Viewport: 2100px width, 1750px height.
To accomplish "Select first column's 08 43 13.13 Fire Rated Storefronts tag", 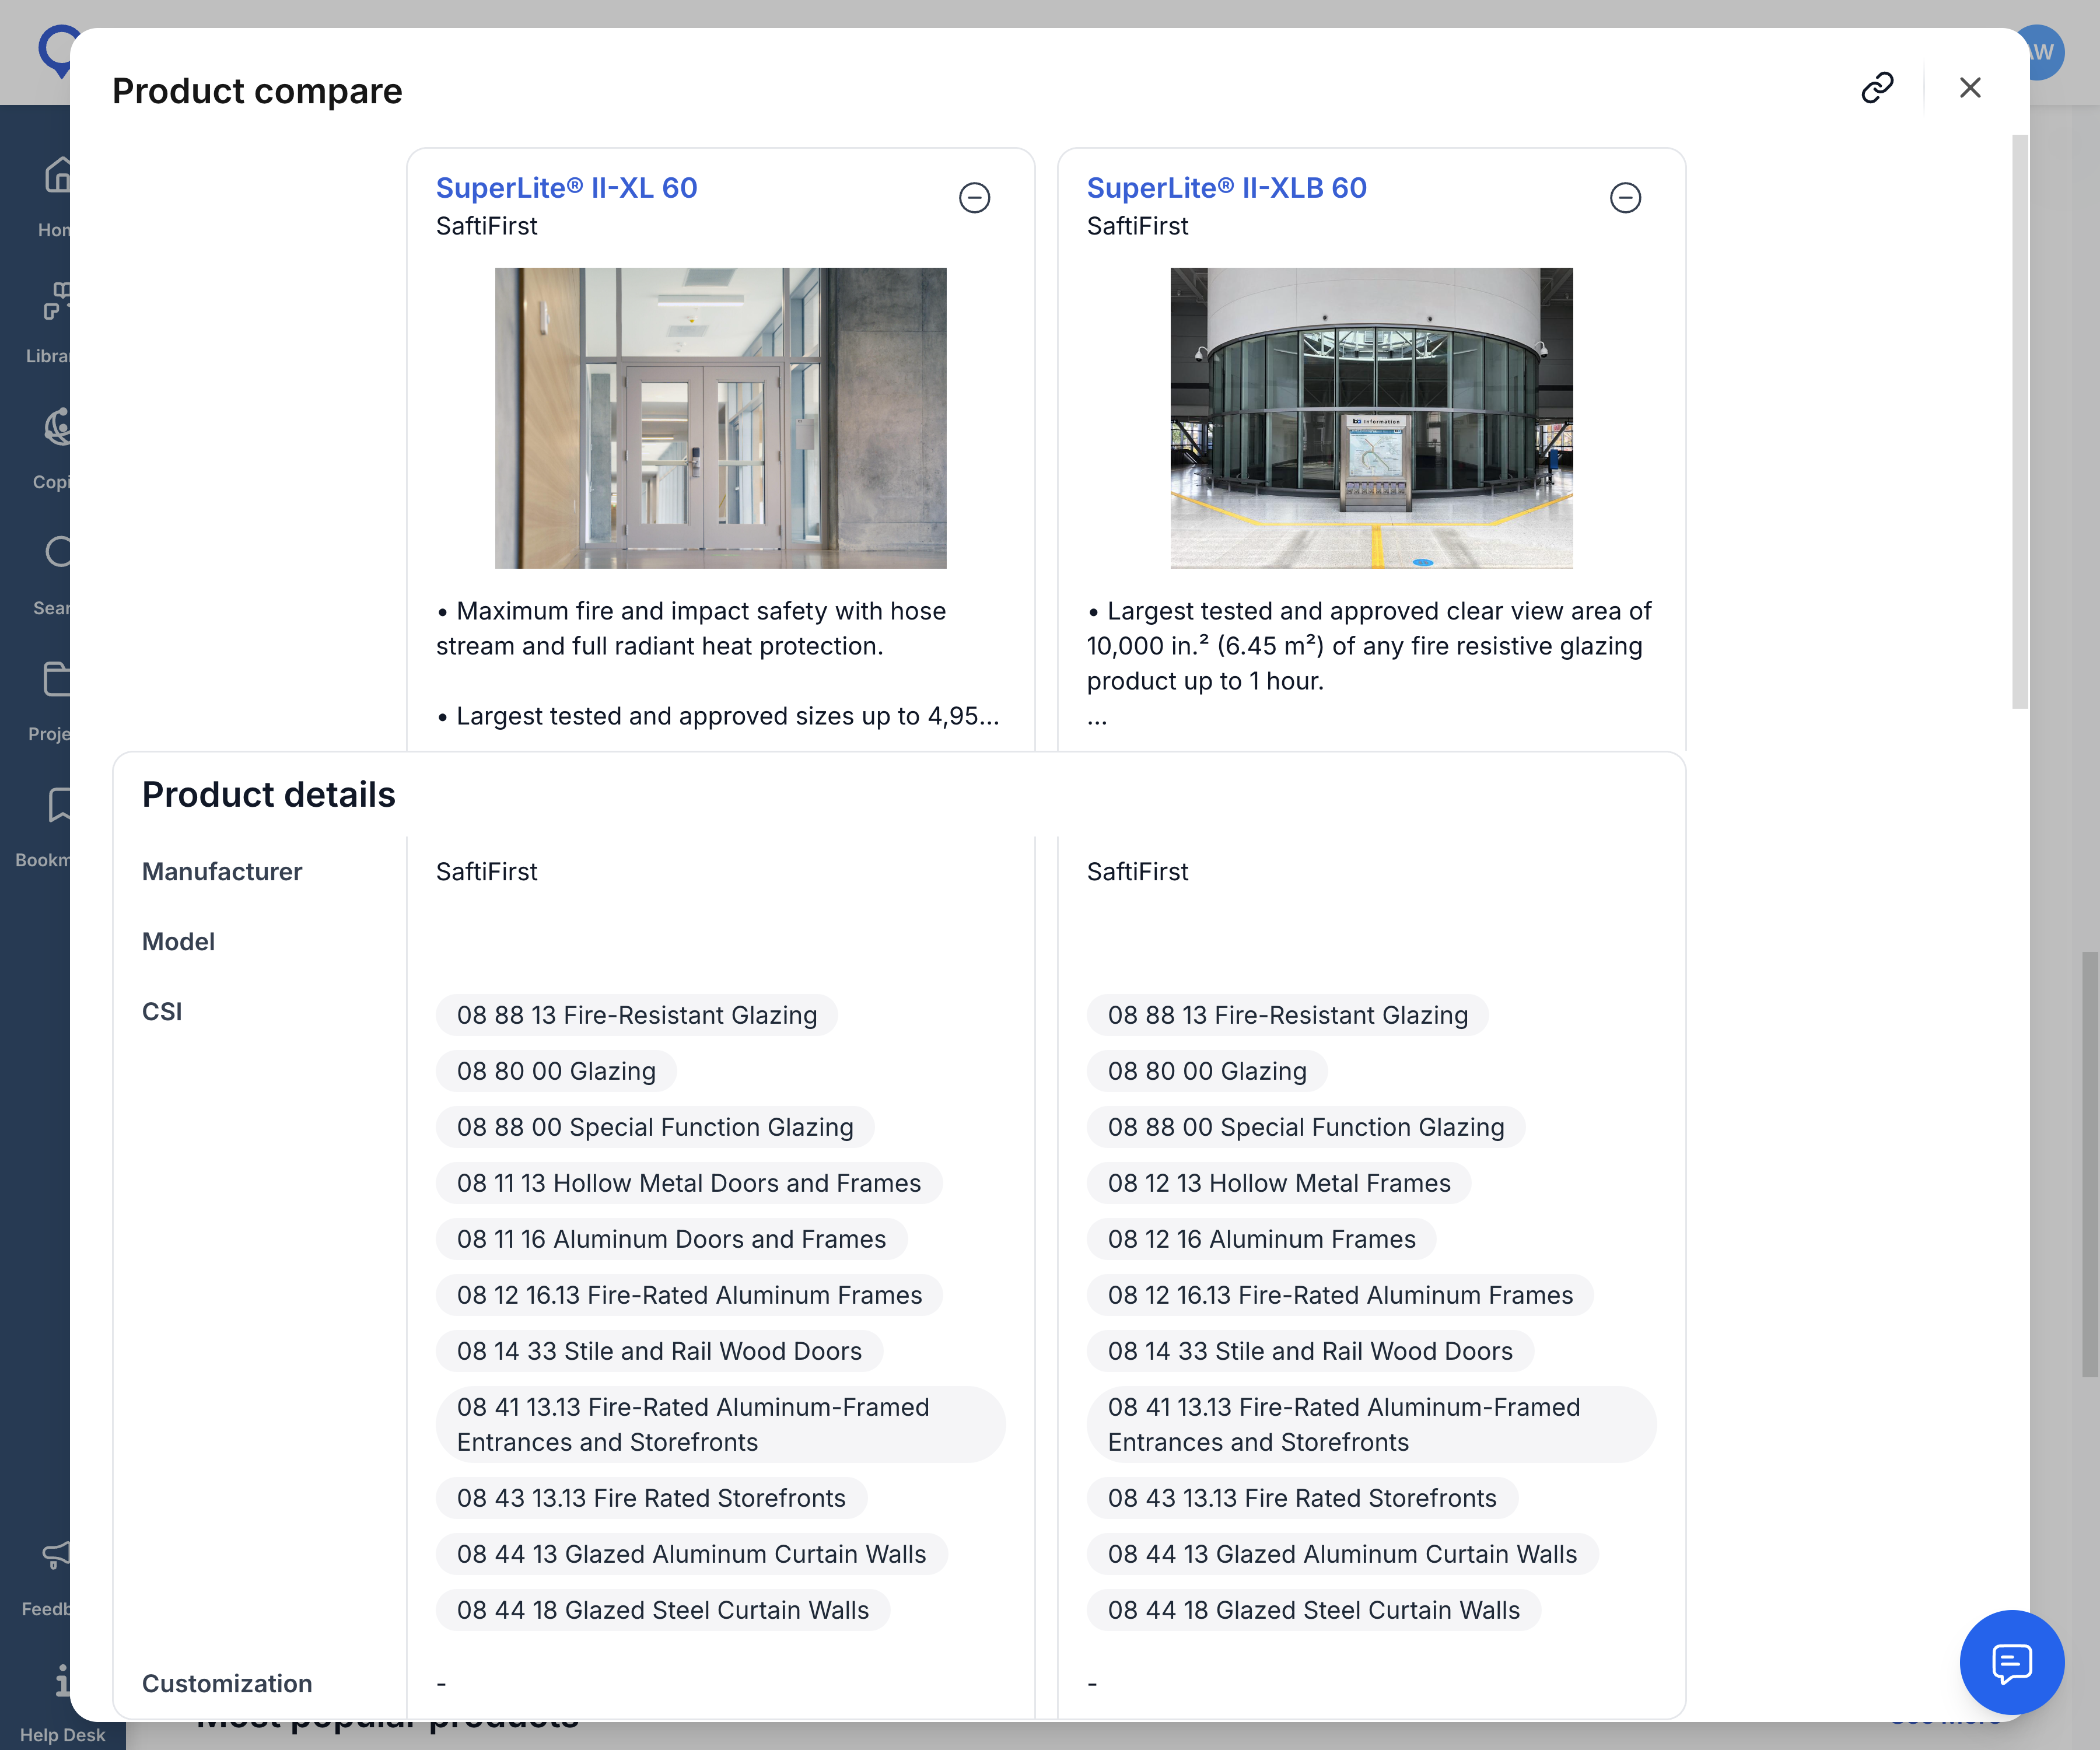I will click(651, 1498).
